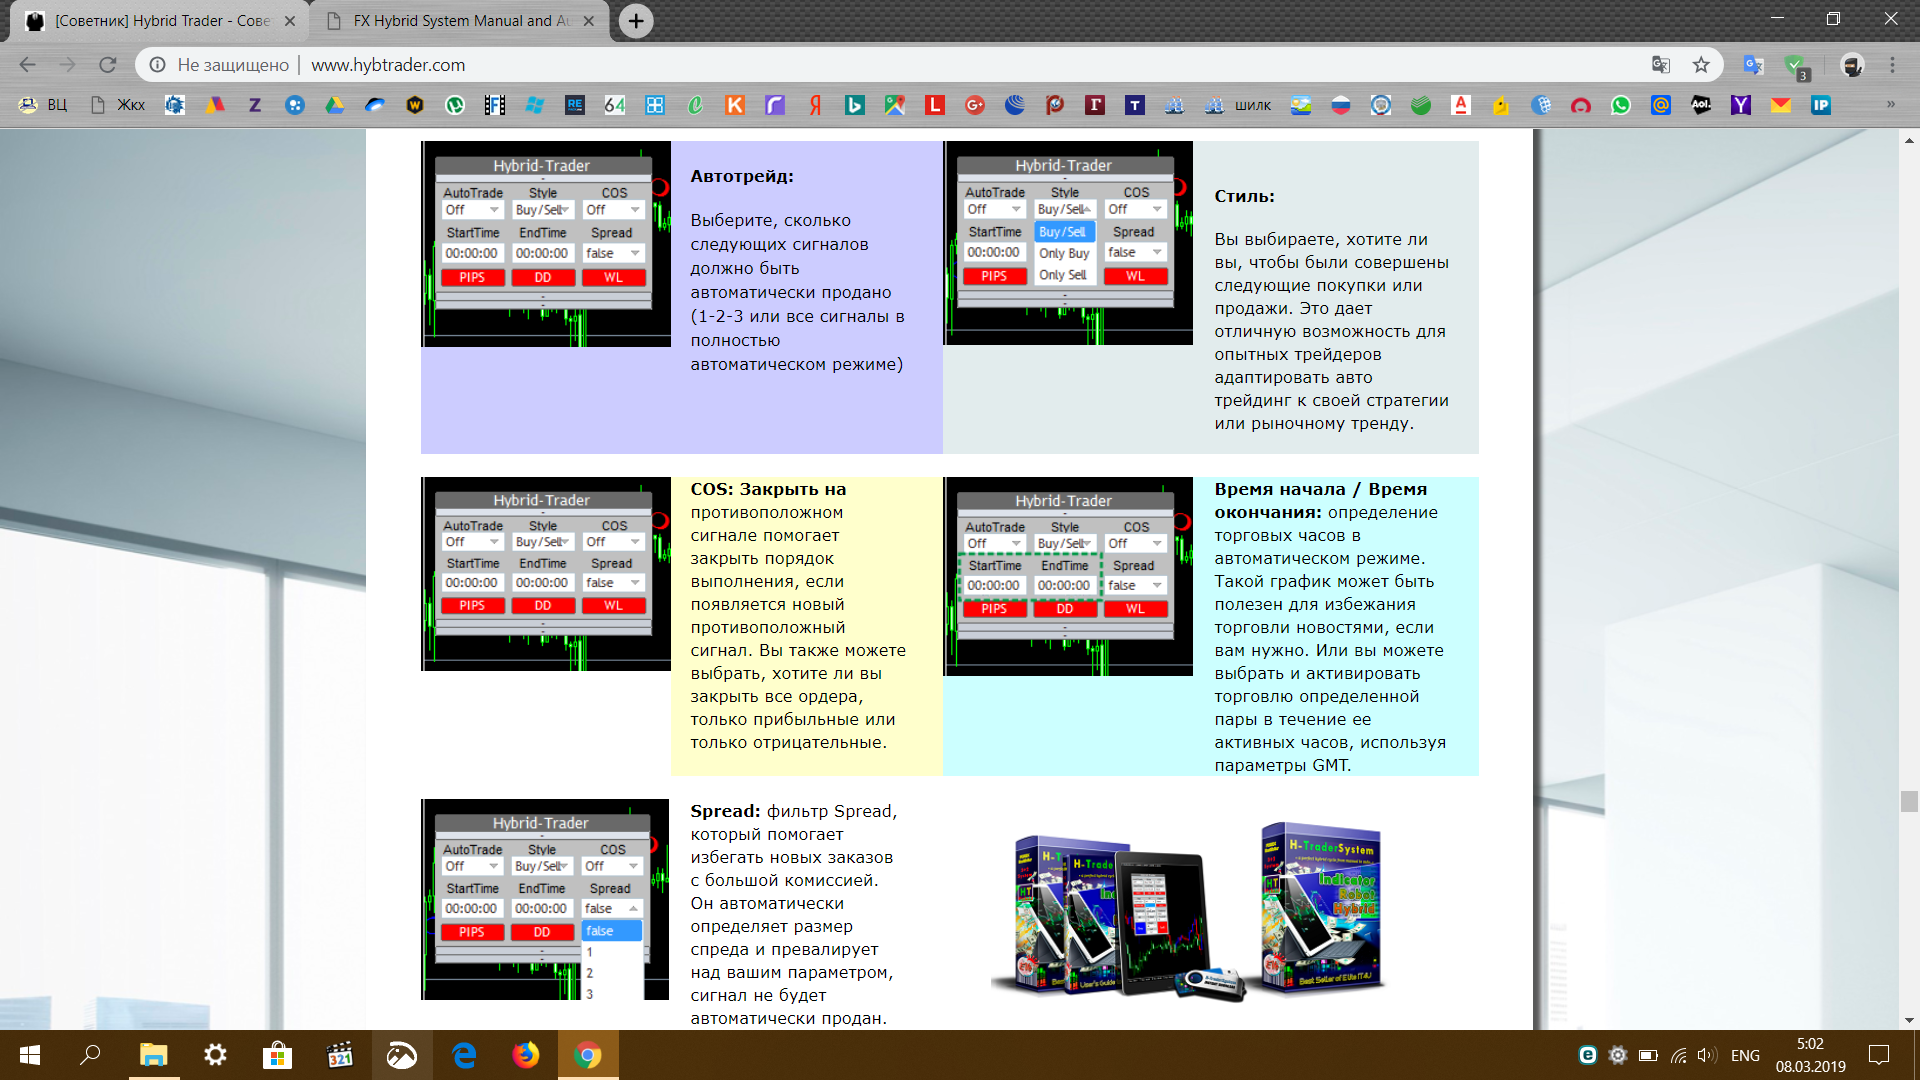The height and width of the screenshot is (1080, 1920).
Task: Click red PIPS button in Время начала panel
Action: 994,609
